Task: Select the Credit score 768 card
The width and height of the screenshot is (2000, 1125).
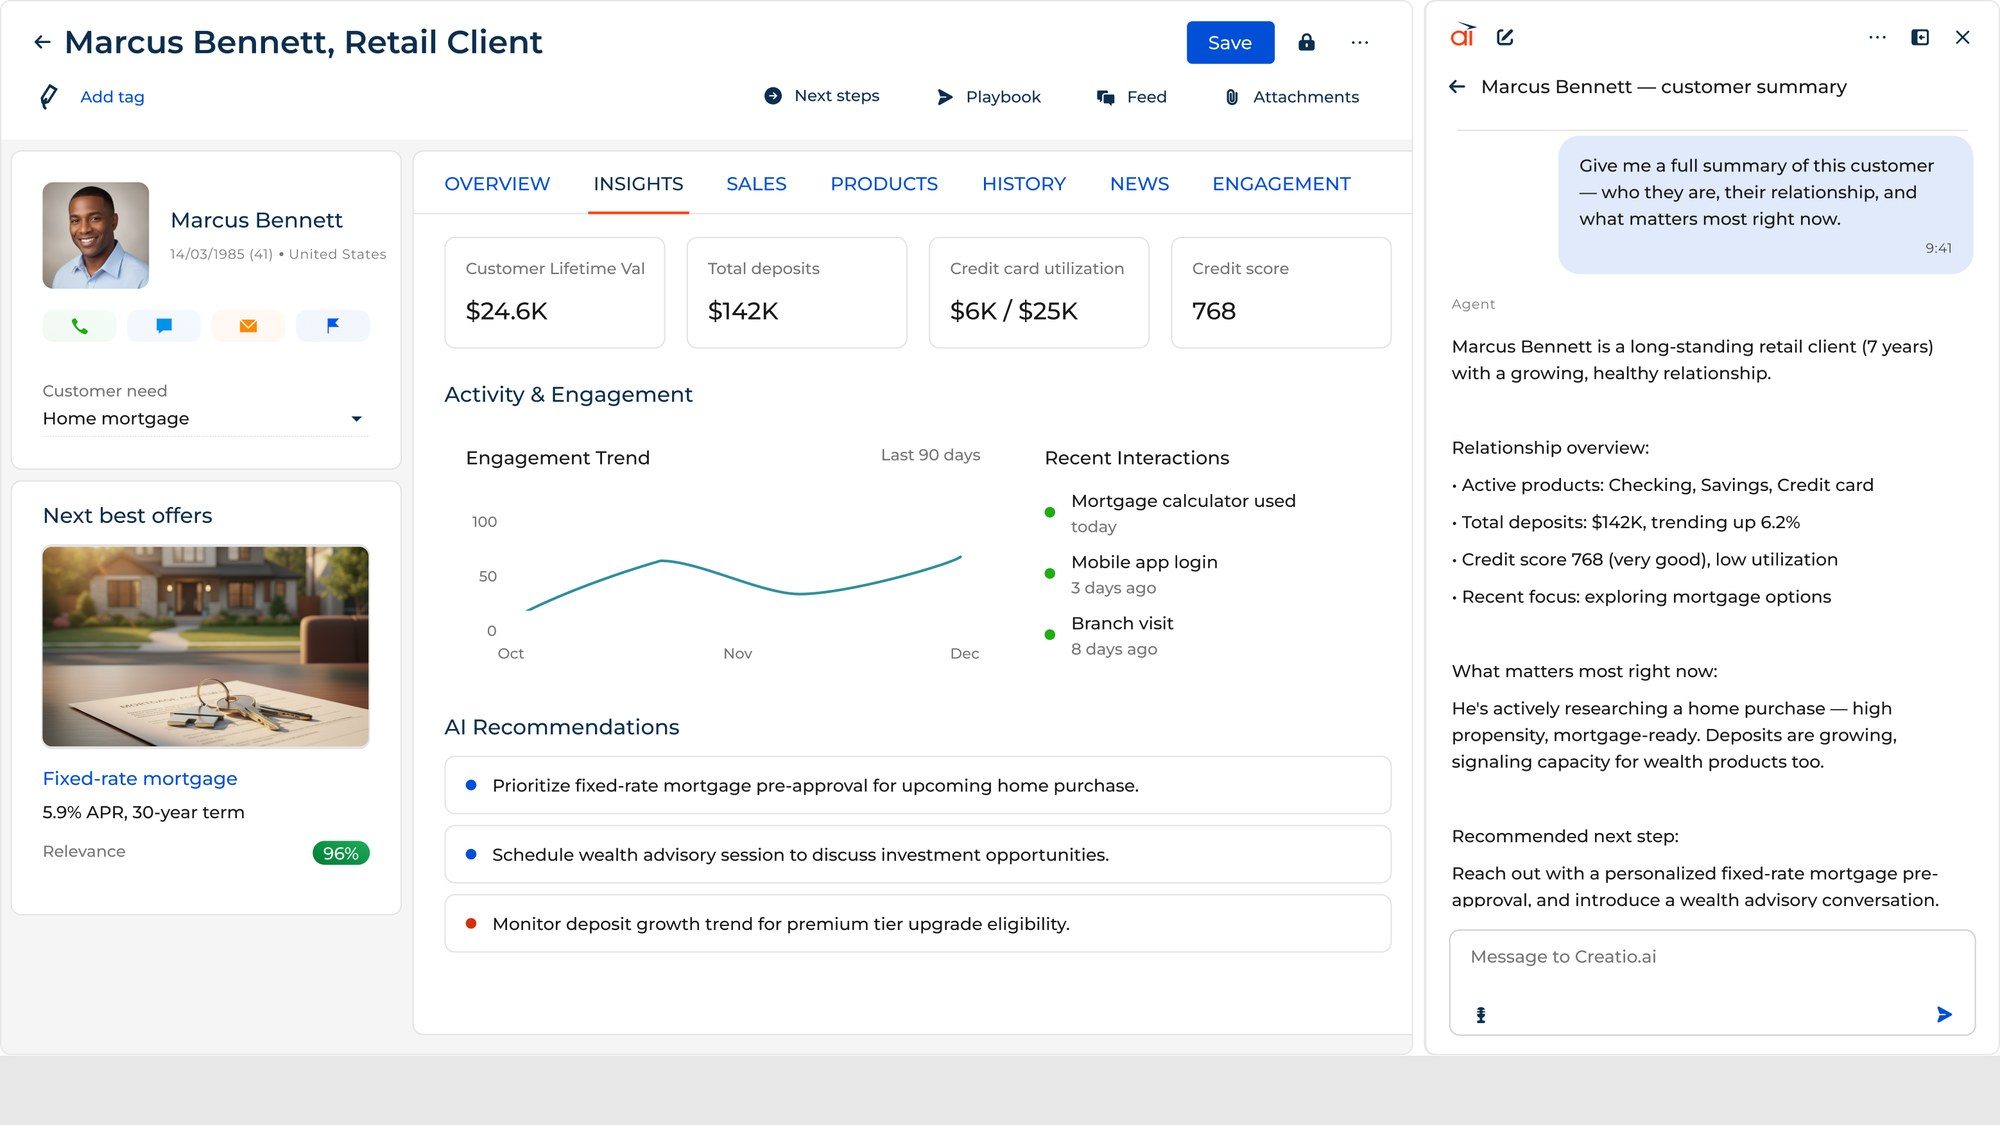Action: tap(1281, 292)
